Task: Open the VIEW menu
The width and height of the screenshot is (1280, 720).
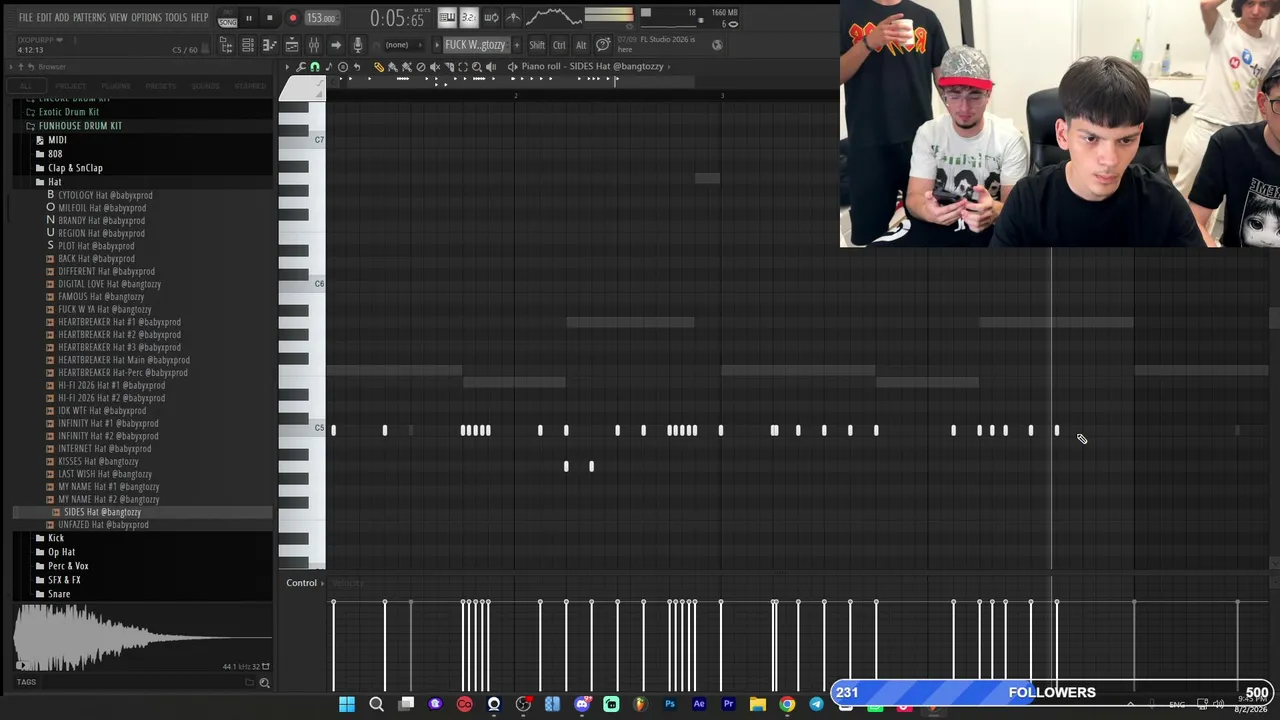Action: coord(118,18)
